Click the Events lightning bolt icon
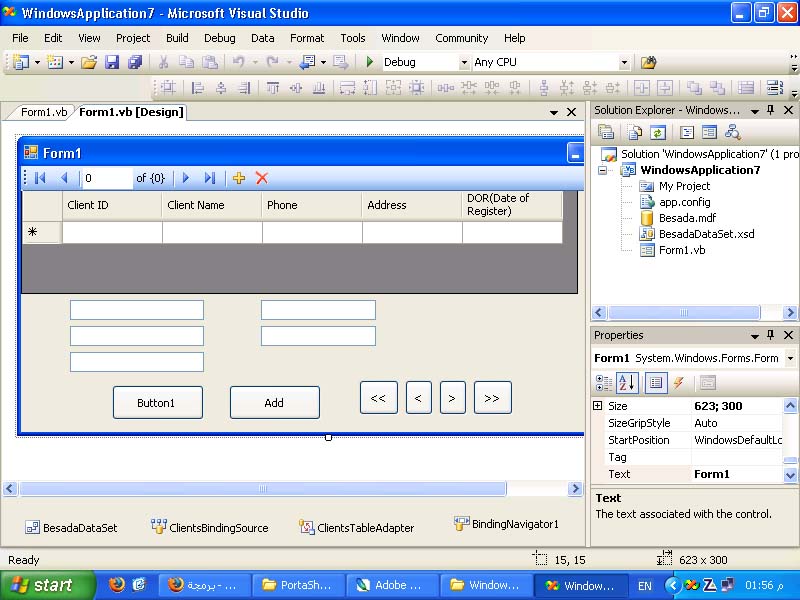The image size is (800, 600). (x=679, y=383)
